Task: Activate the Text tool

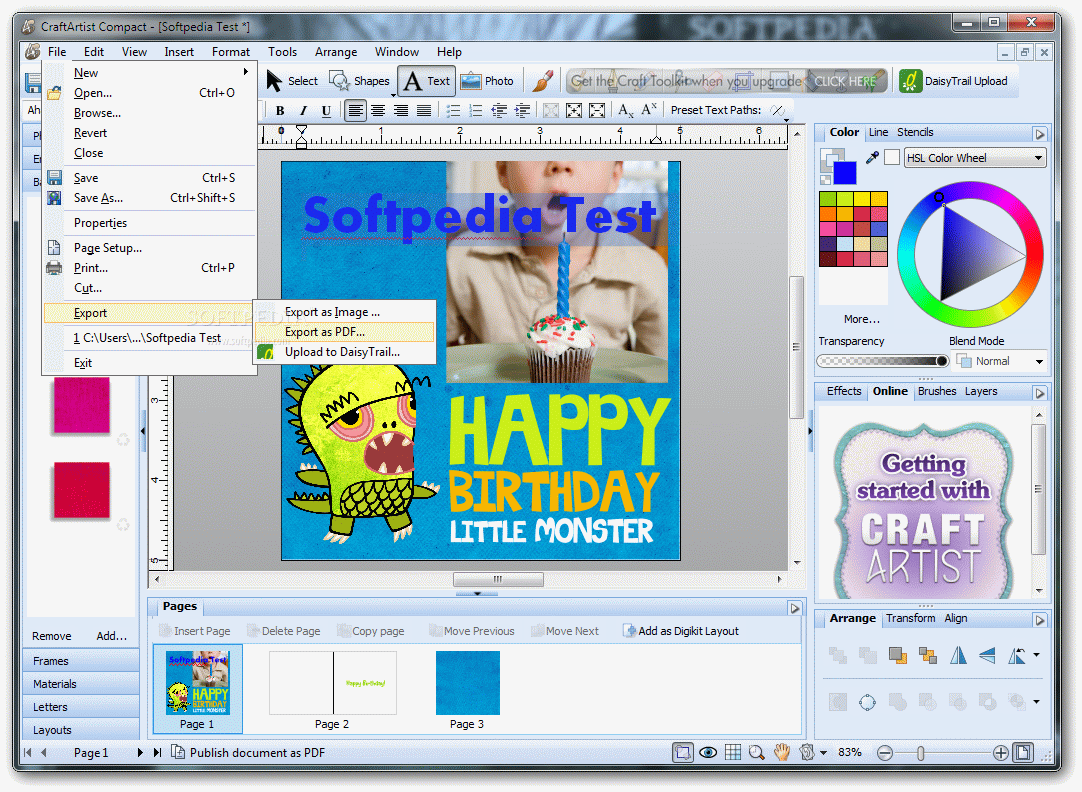Action: (426, 81)
